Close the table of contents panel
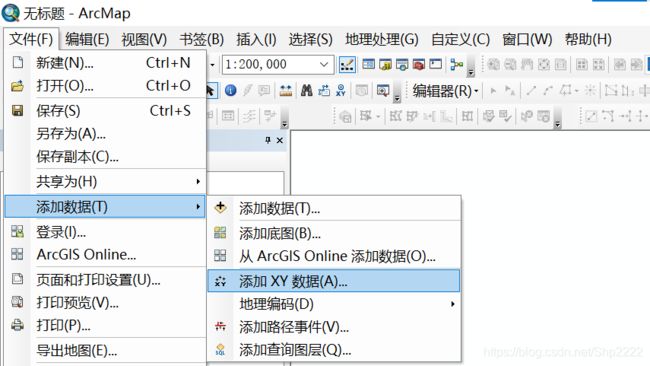The width and height of the screenshot is (650, 366). [x=280, y=140]
